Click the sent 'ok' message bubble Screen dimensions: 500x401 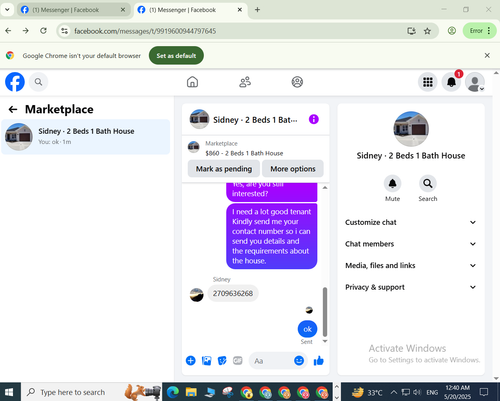pyautogui.click(x=307, y=329)
